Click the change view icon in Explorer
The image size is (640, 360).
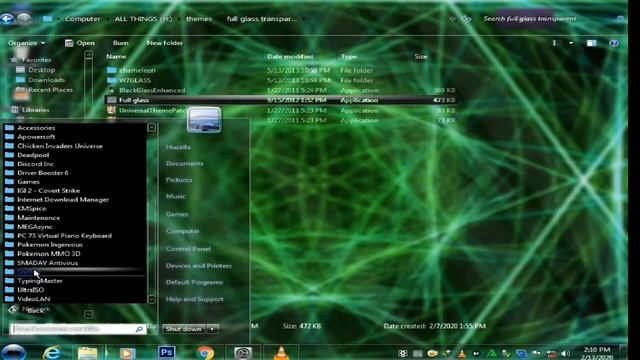click(555, 43)
